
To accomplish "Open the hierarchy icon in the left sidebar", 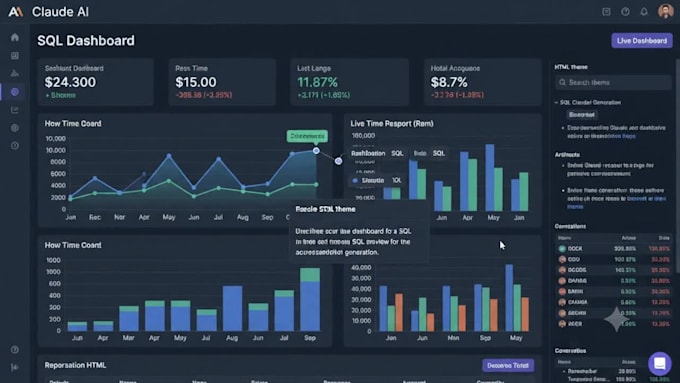I will point(15,73).
